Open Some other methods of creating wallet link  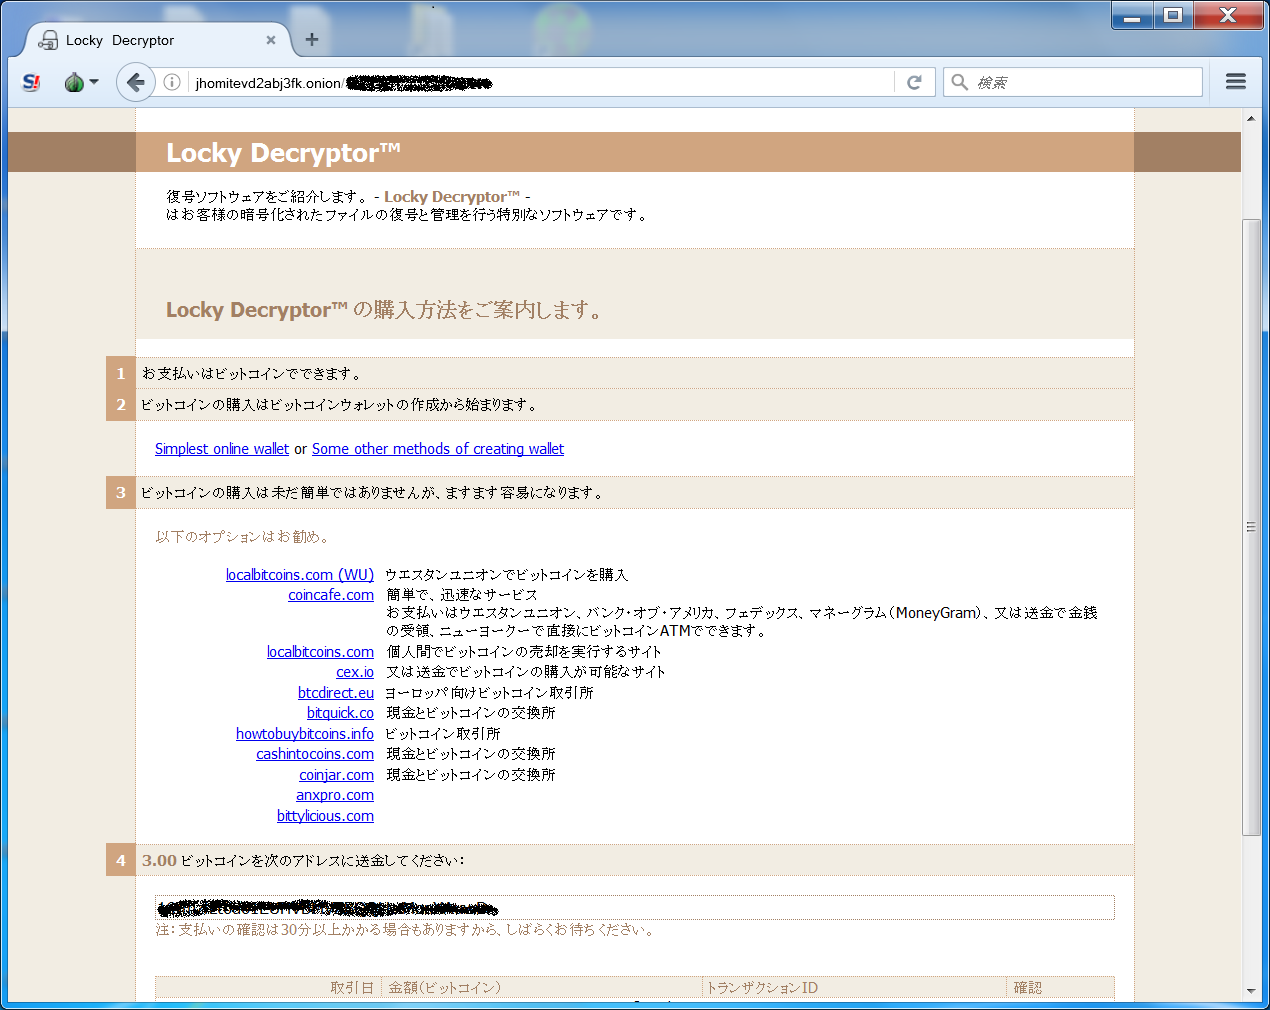point(438,449)
